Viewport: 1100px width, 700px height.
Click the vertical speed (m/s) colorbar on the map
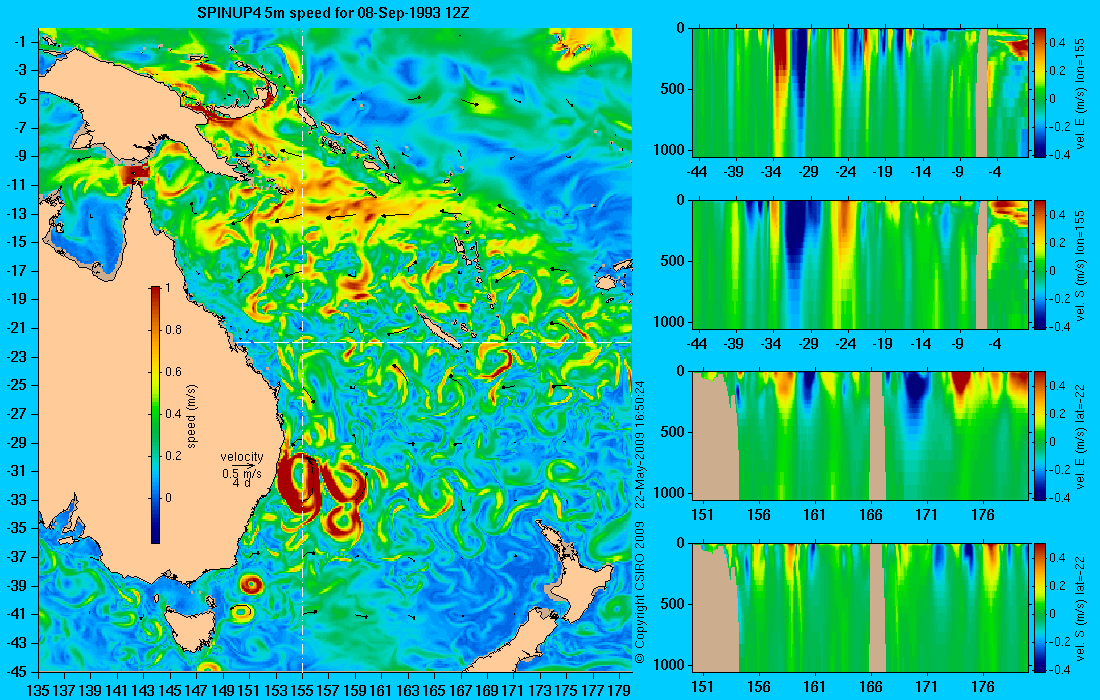(x=155, y=415)
